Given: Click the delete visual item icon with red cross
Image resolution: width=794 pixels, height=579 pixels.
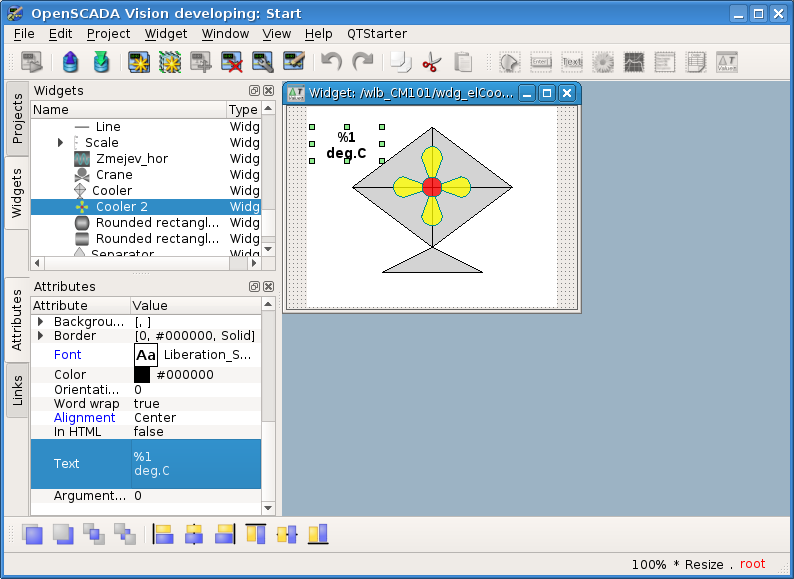Looking at the screenshot, I should coord(232,62).
